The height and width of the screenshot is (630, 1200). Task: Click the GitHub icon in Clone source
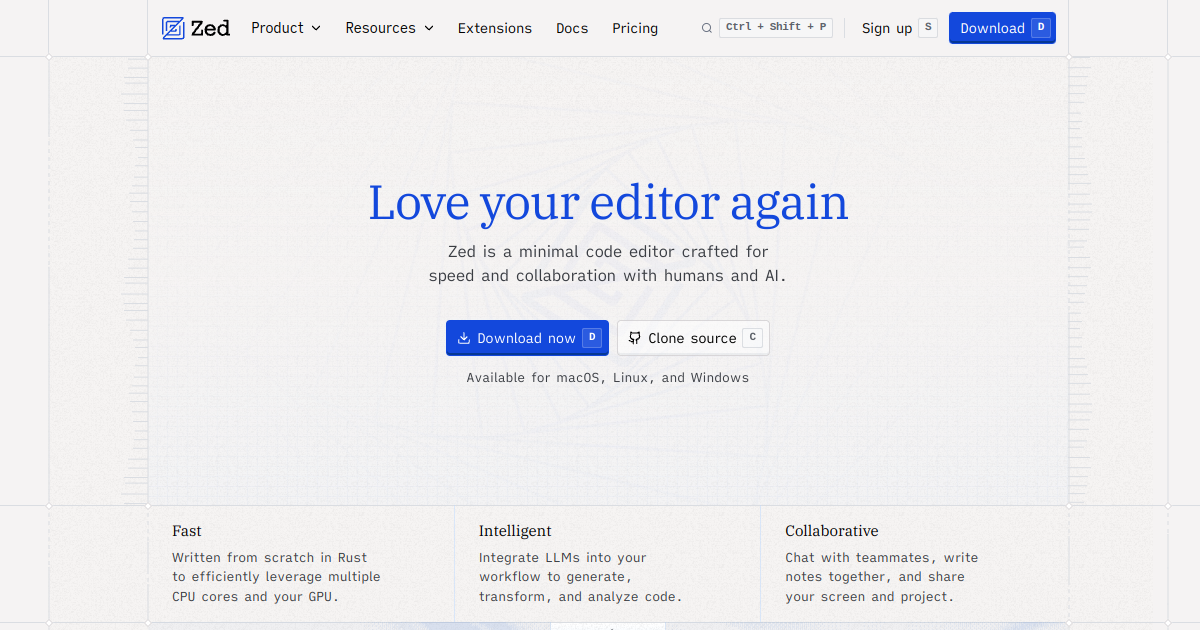coord(634,338)
